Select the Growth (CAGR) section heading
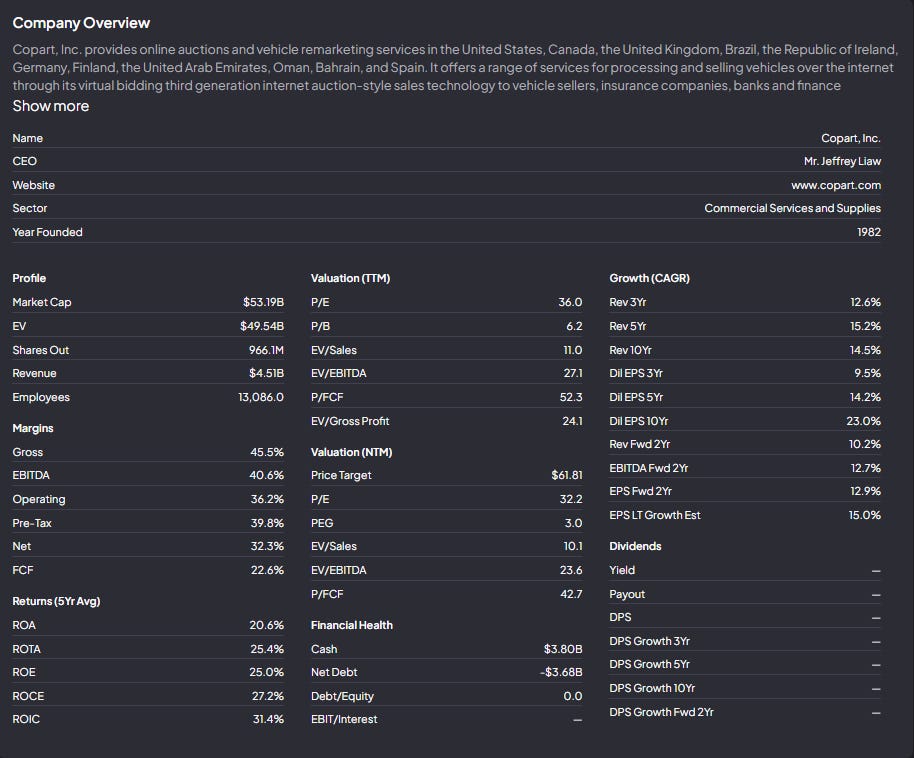 (649, 278)
